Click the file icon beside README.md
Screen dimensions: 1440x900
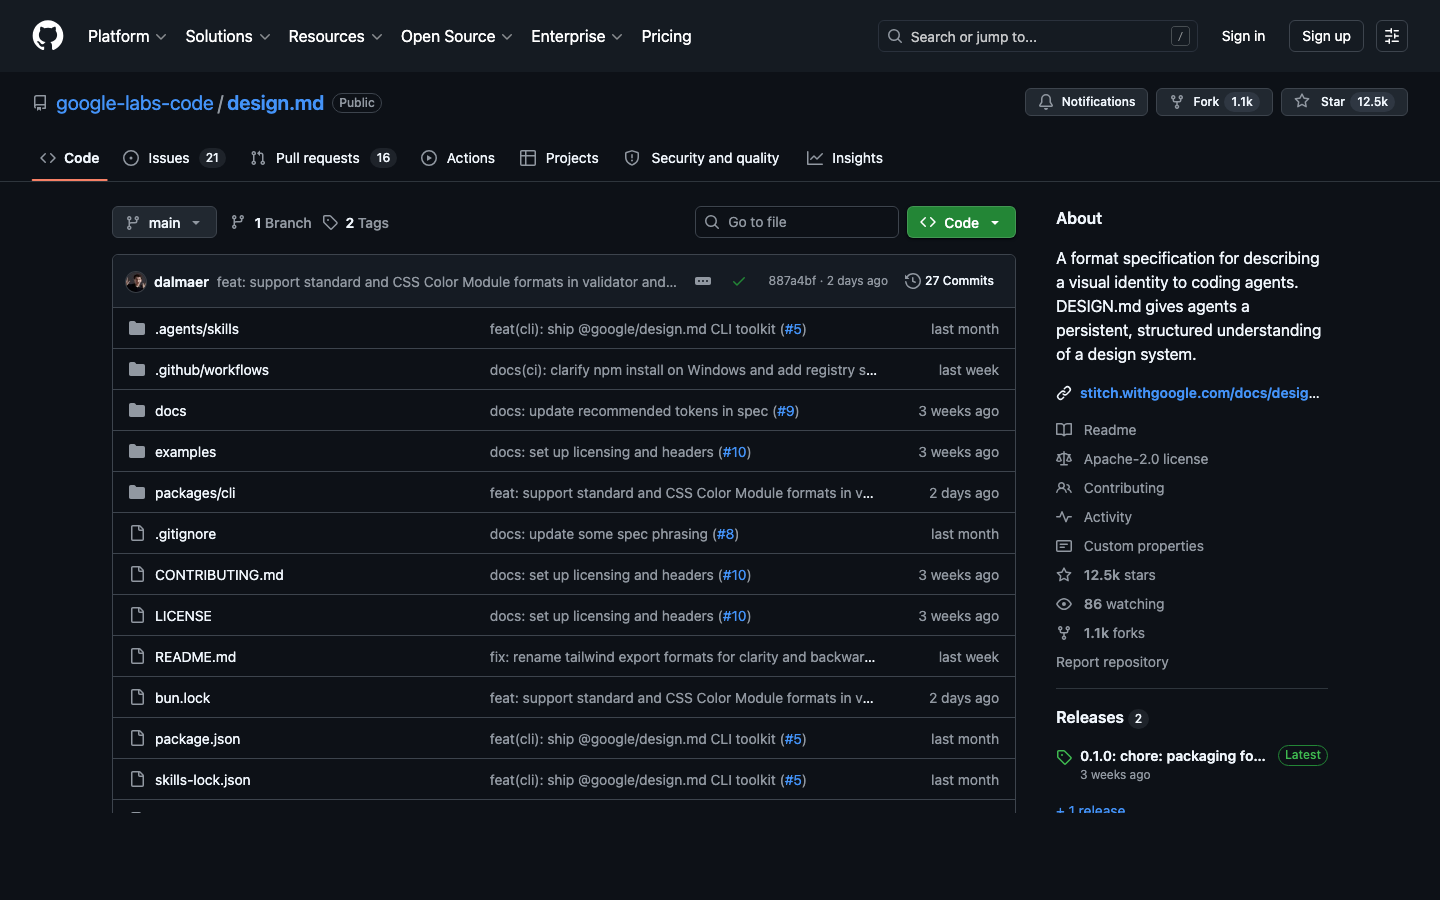pyautogui.click(x=137, y=656)
